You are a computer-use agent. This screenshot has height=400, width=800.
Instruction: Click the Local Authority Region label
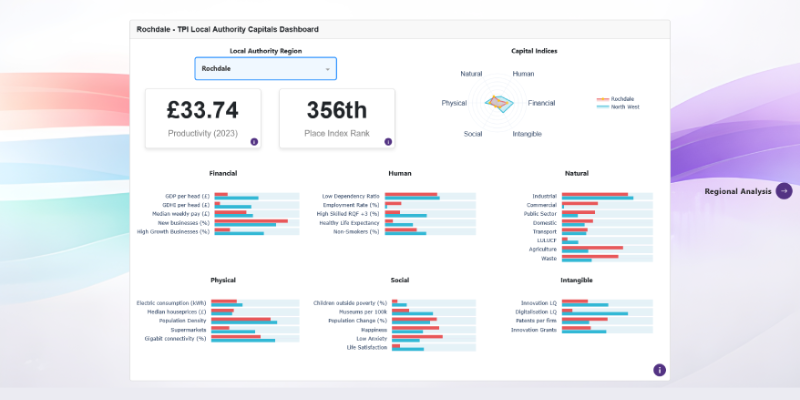coord(265,51)
